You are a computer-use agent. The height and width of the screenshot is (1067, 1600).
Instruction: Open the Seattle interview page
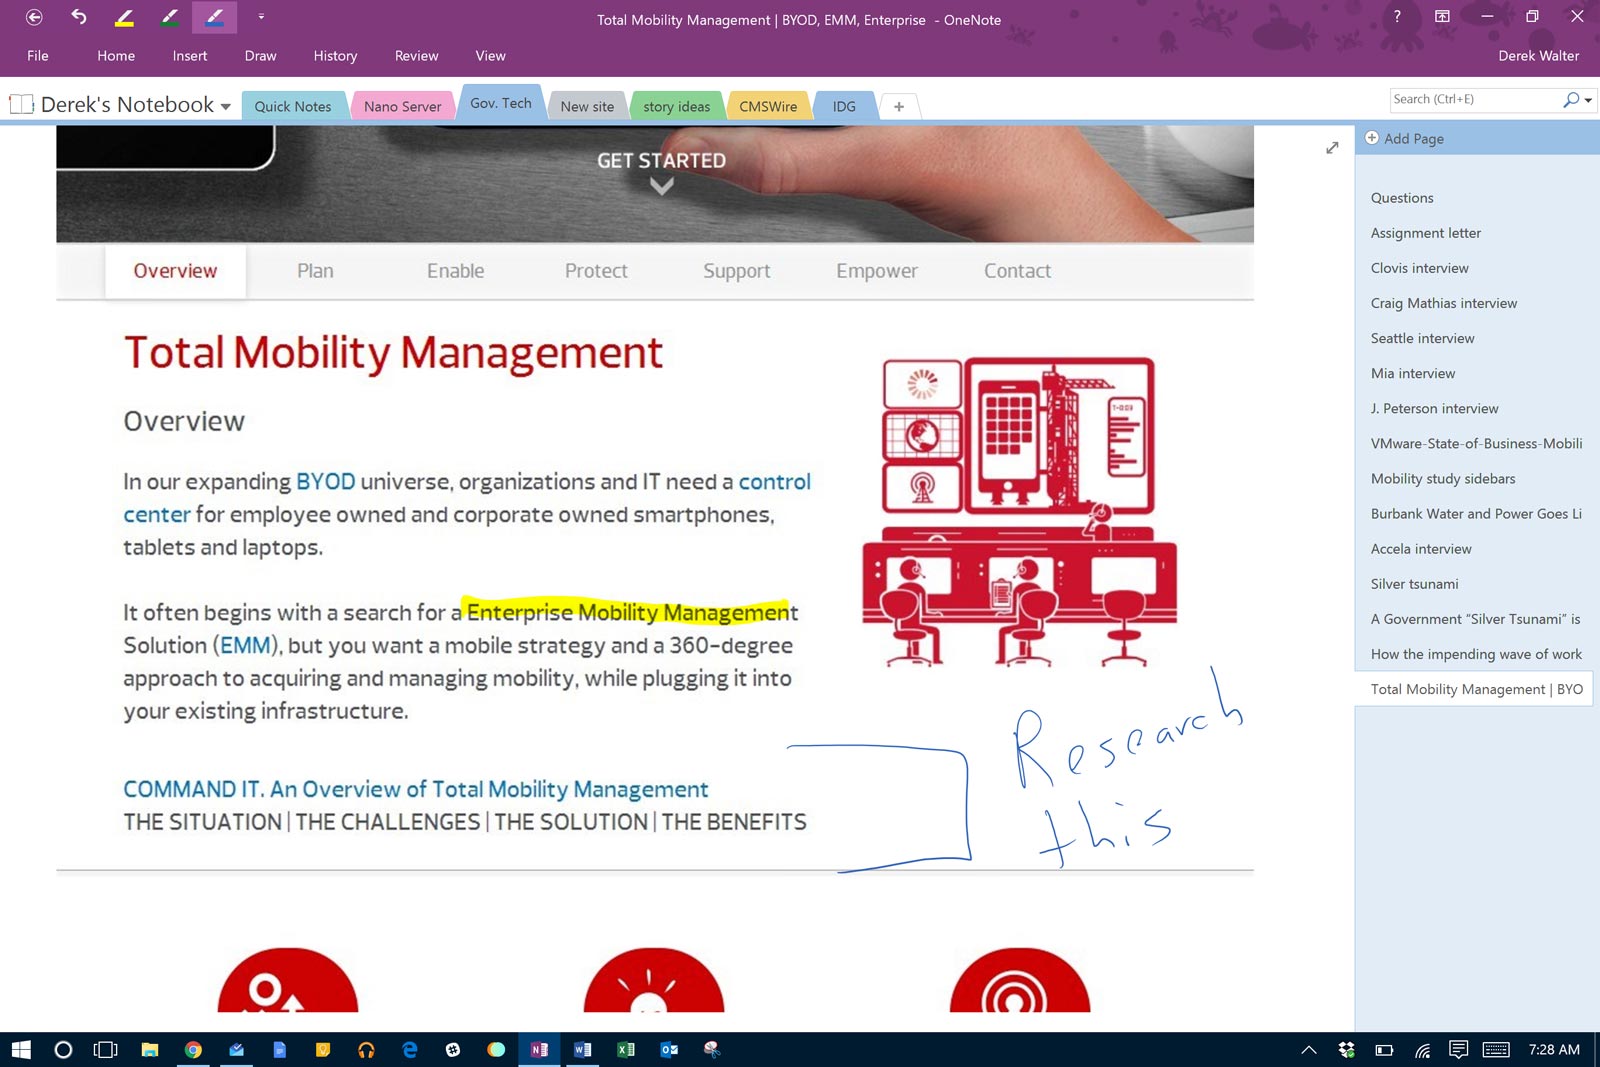(x=1474, y=338)
